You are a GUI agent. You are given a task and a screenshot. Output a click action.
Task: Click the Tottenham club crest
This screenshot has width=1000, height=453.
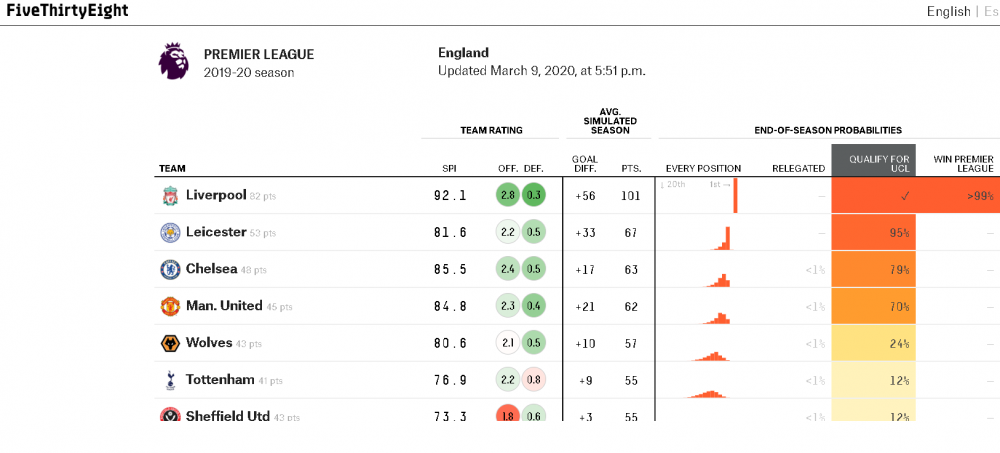tap(170, 380)
